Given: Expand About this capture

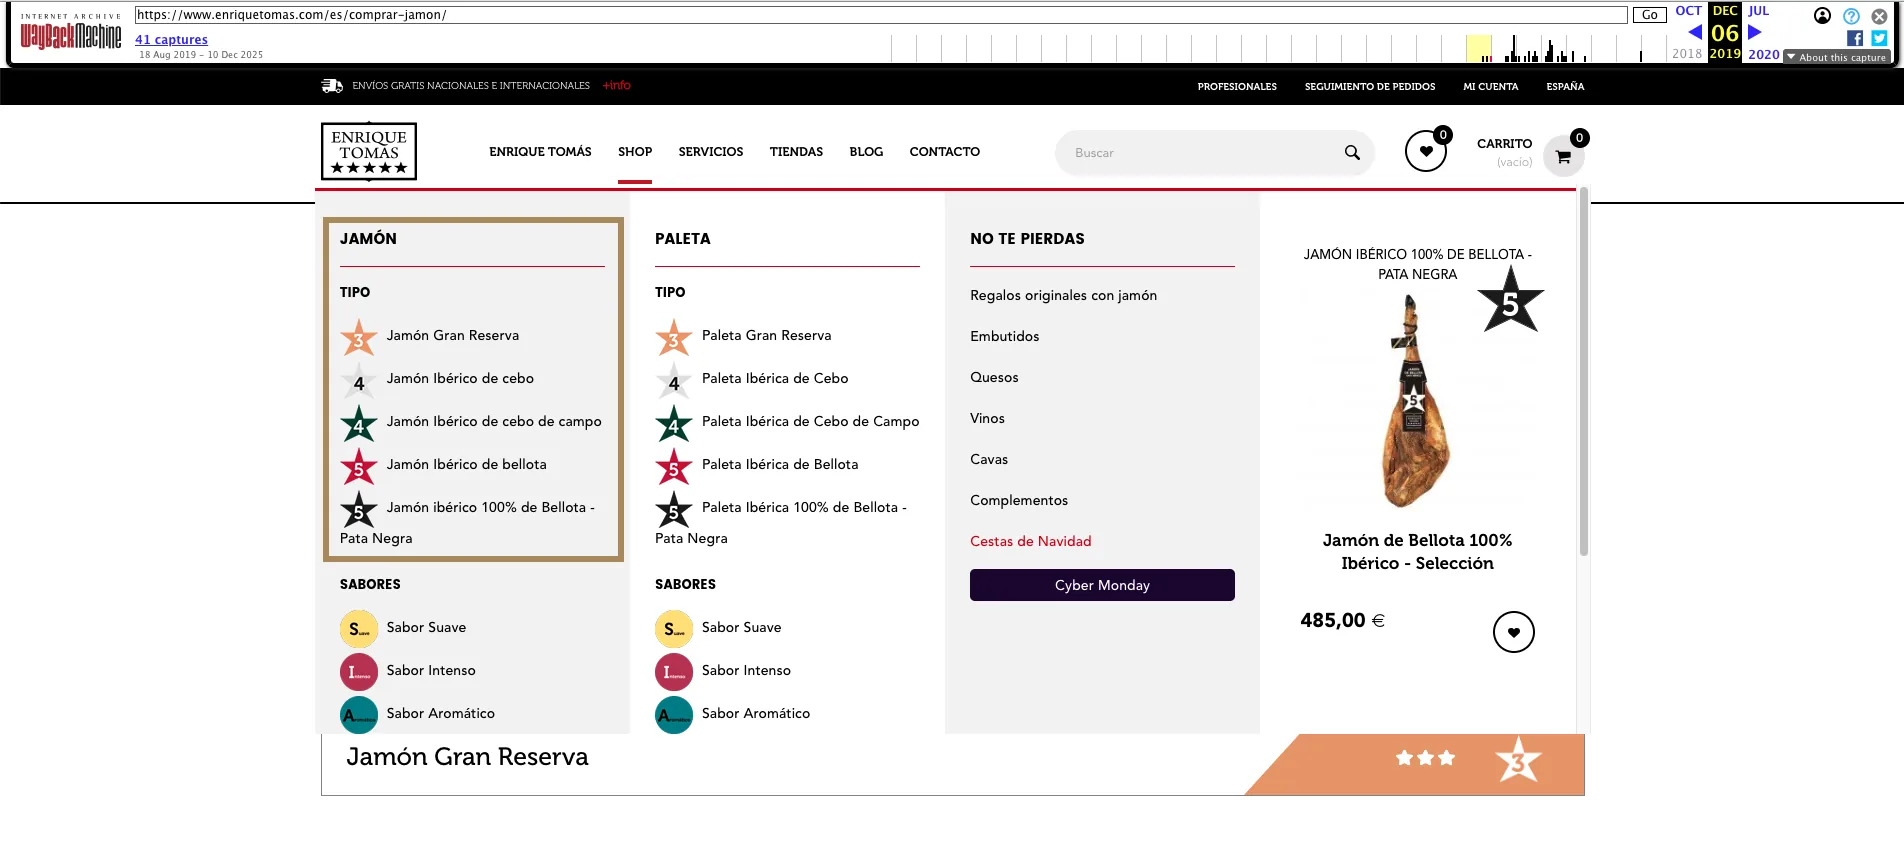Looking at the screenshot, I should click(x=1836, y=57).
